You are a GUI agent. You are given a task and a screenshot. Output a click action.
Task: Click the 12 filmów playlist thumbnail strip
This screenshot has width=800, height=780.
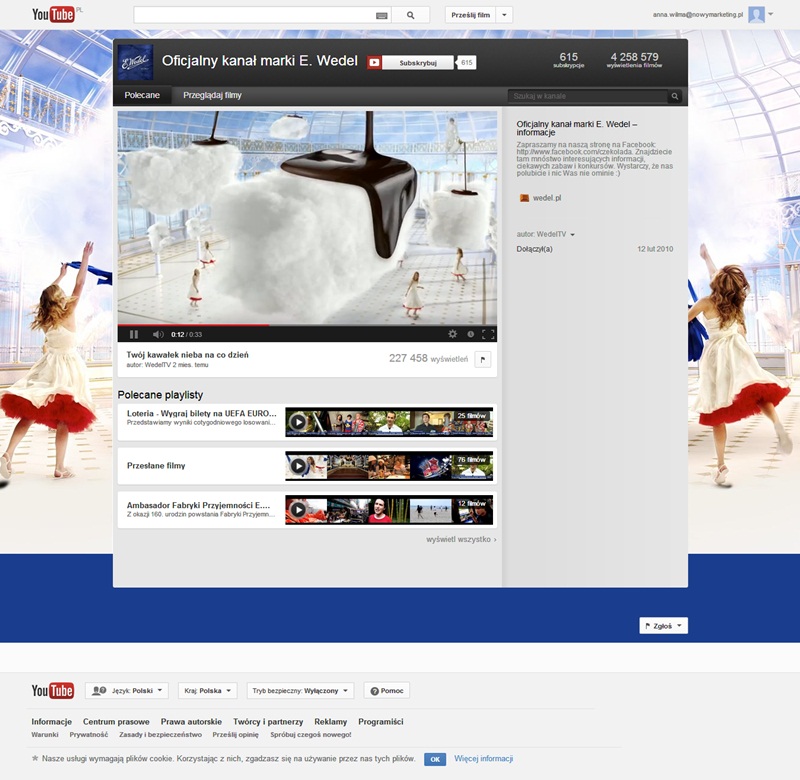(389, 509)
